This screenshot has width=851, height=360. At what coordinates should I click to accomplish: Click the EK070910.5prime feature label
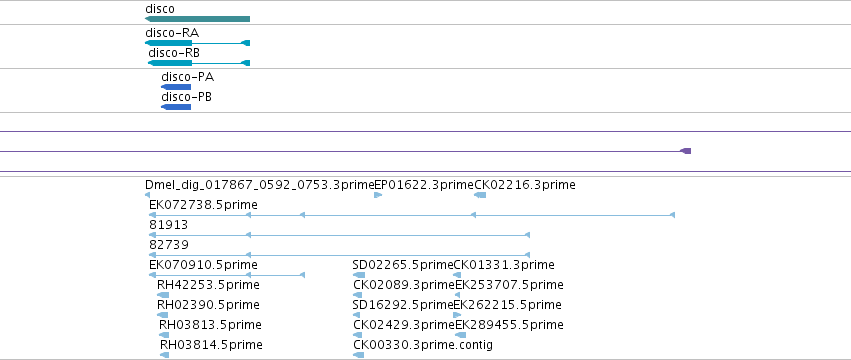pyautogui.click(x=204, y=265)
